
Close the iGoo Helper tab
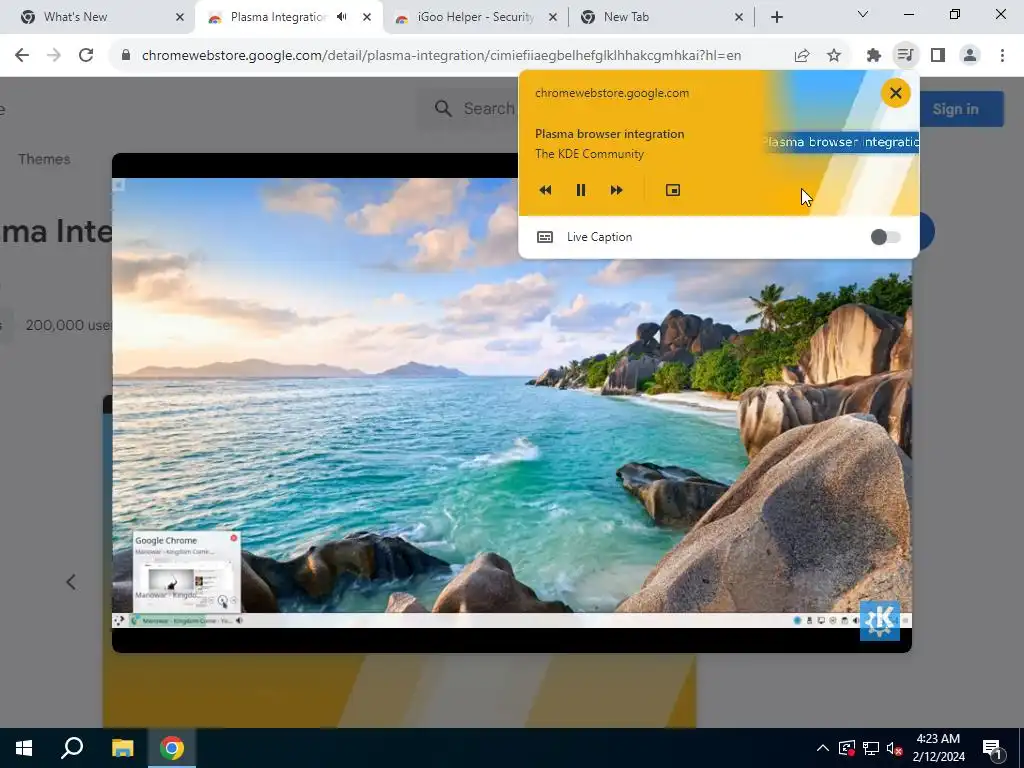point(552,17)
